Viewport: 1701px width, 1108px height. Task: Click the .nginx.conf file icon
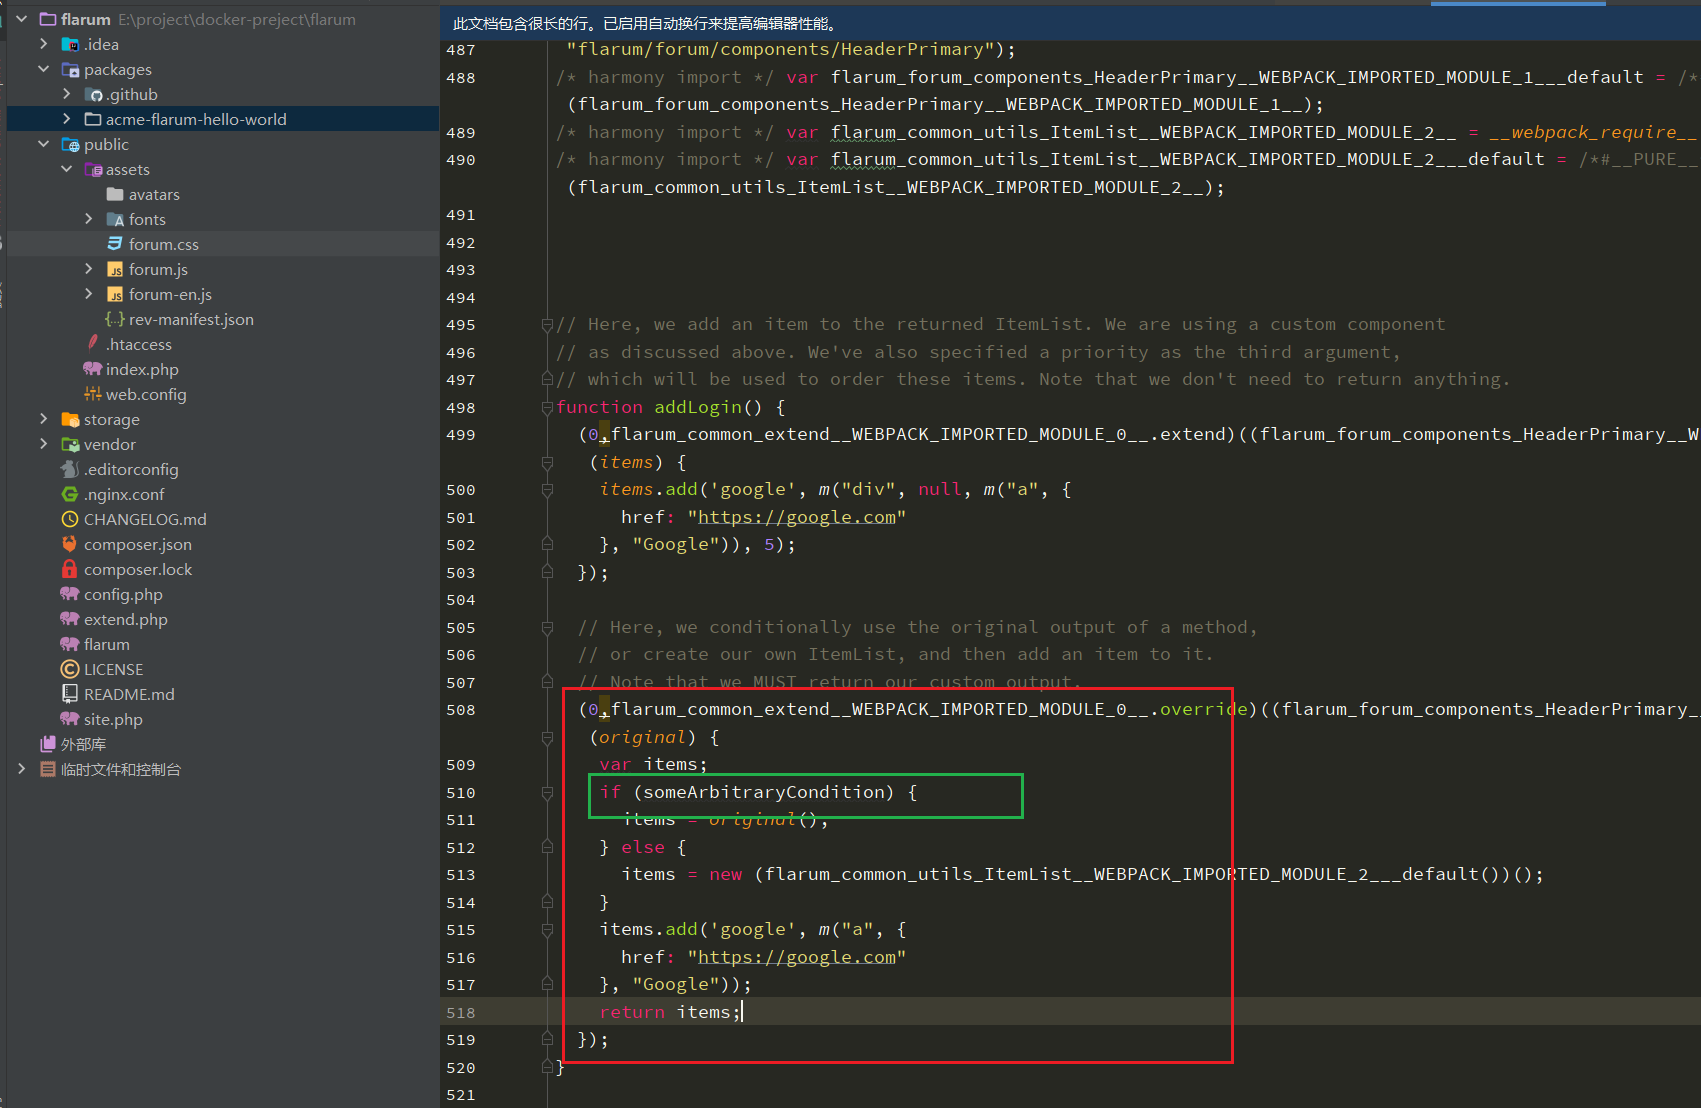tap(70, 494)
